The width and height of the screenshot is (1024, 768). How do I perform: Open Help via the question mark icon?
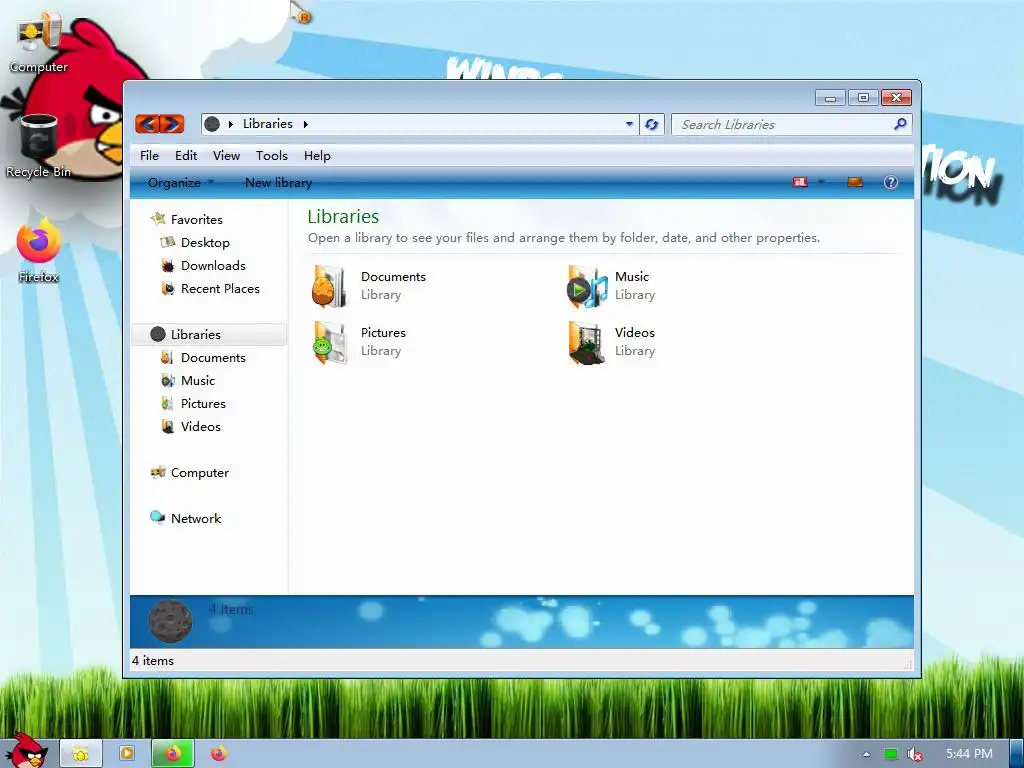point(891,182)
